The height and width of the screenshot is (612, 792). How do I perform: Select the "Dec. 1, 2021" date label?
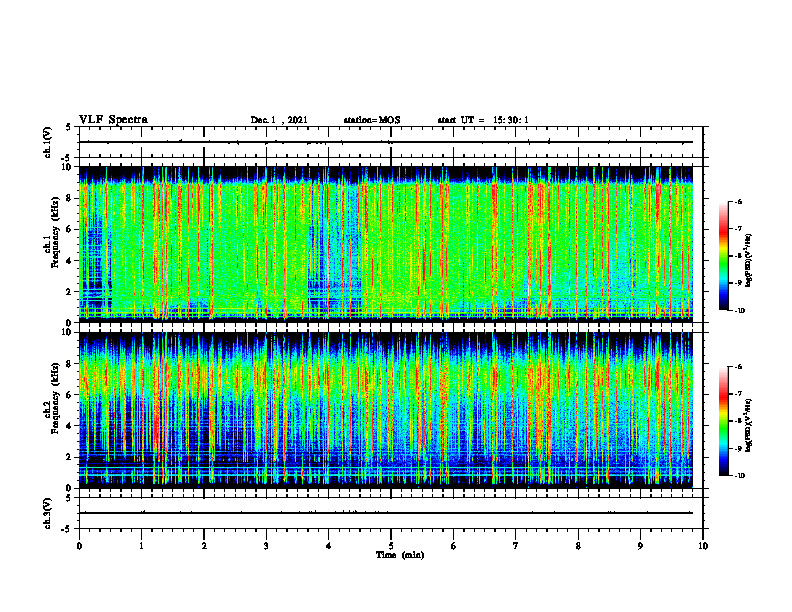pos(279,120)
